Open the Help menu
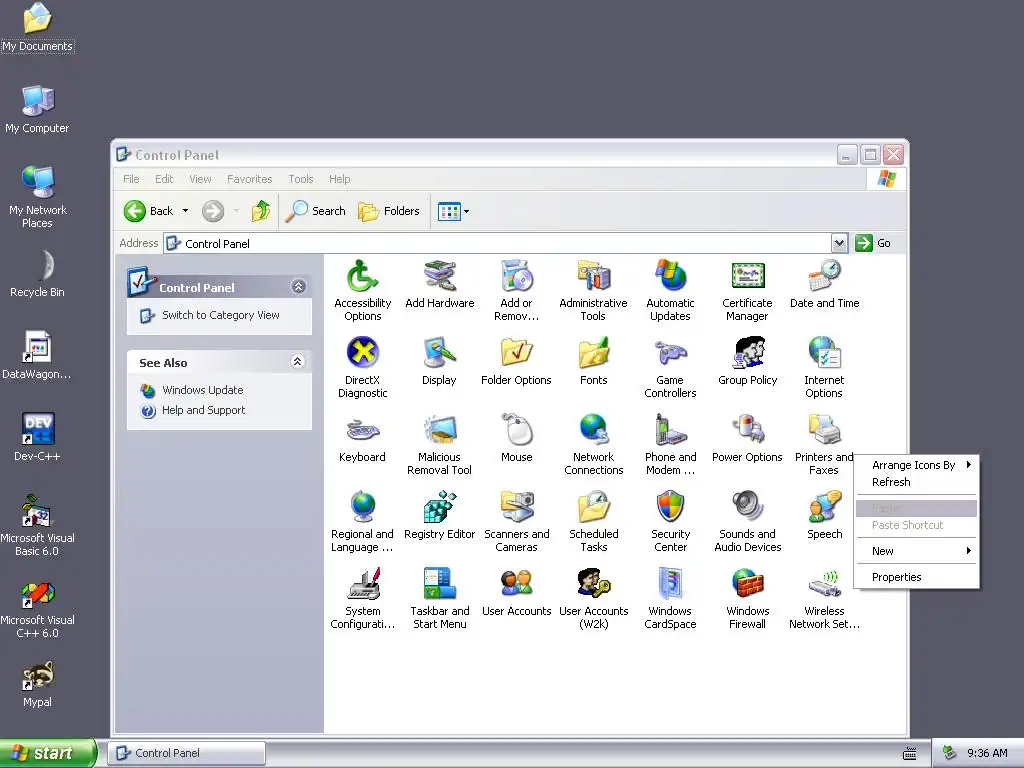Viewport: 1024px width, 768px height. pos(340,179)
